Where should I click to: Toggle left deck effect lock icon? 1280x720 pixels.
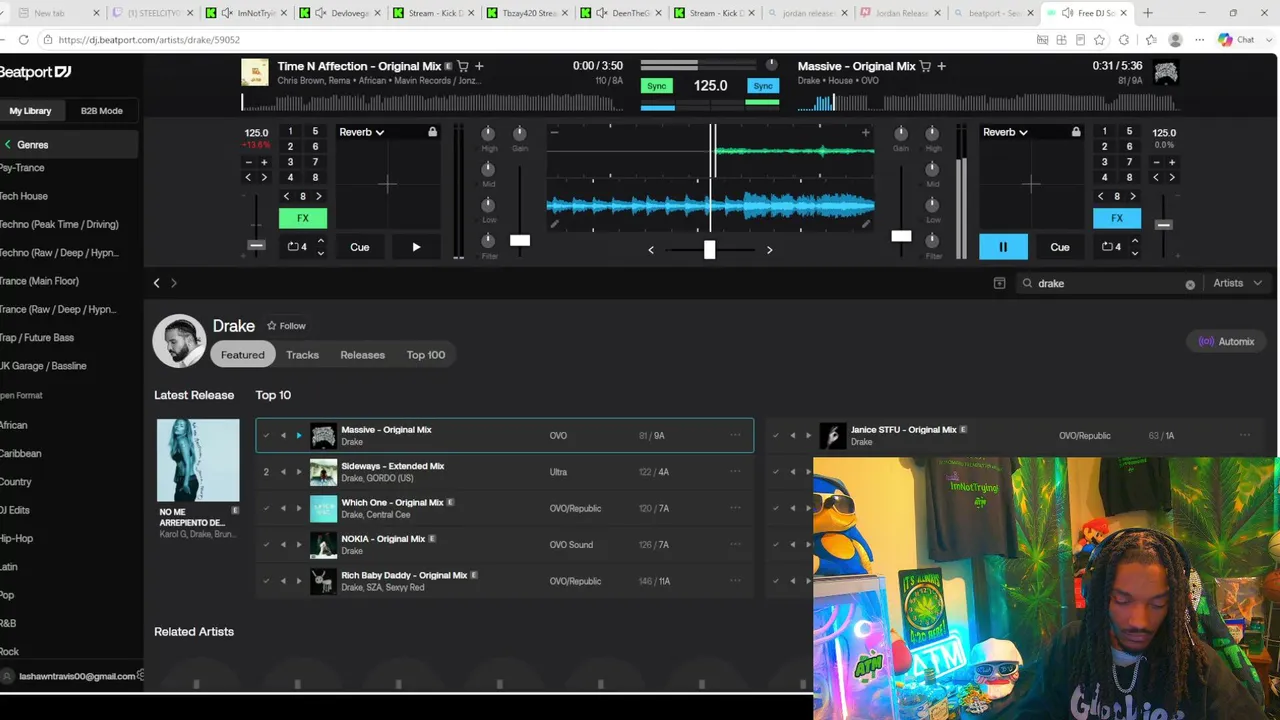coord(432,132)
